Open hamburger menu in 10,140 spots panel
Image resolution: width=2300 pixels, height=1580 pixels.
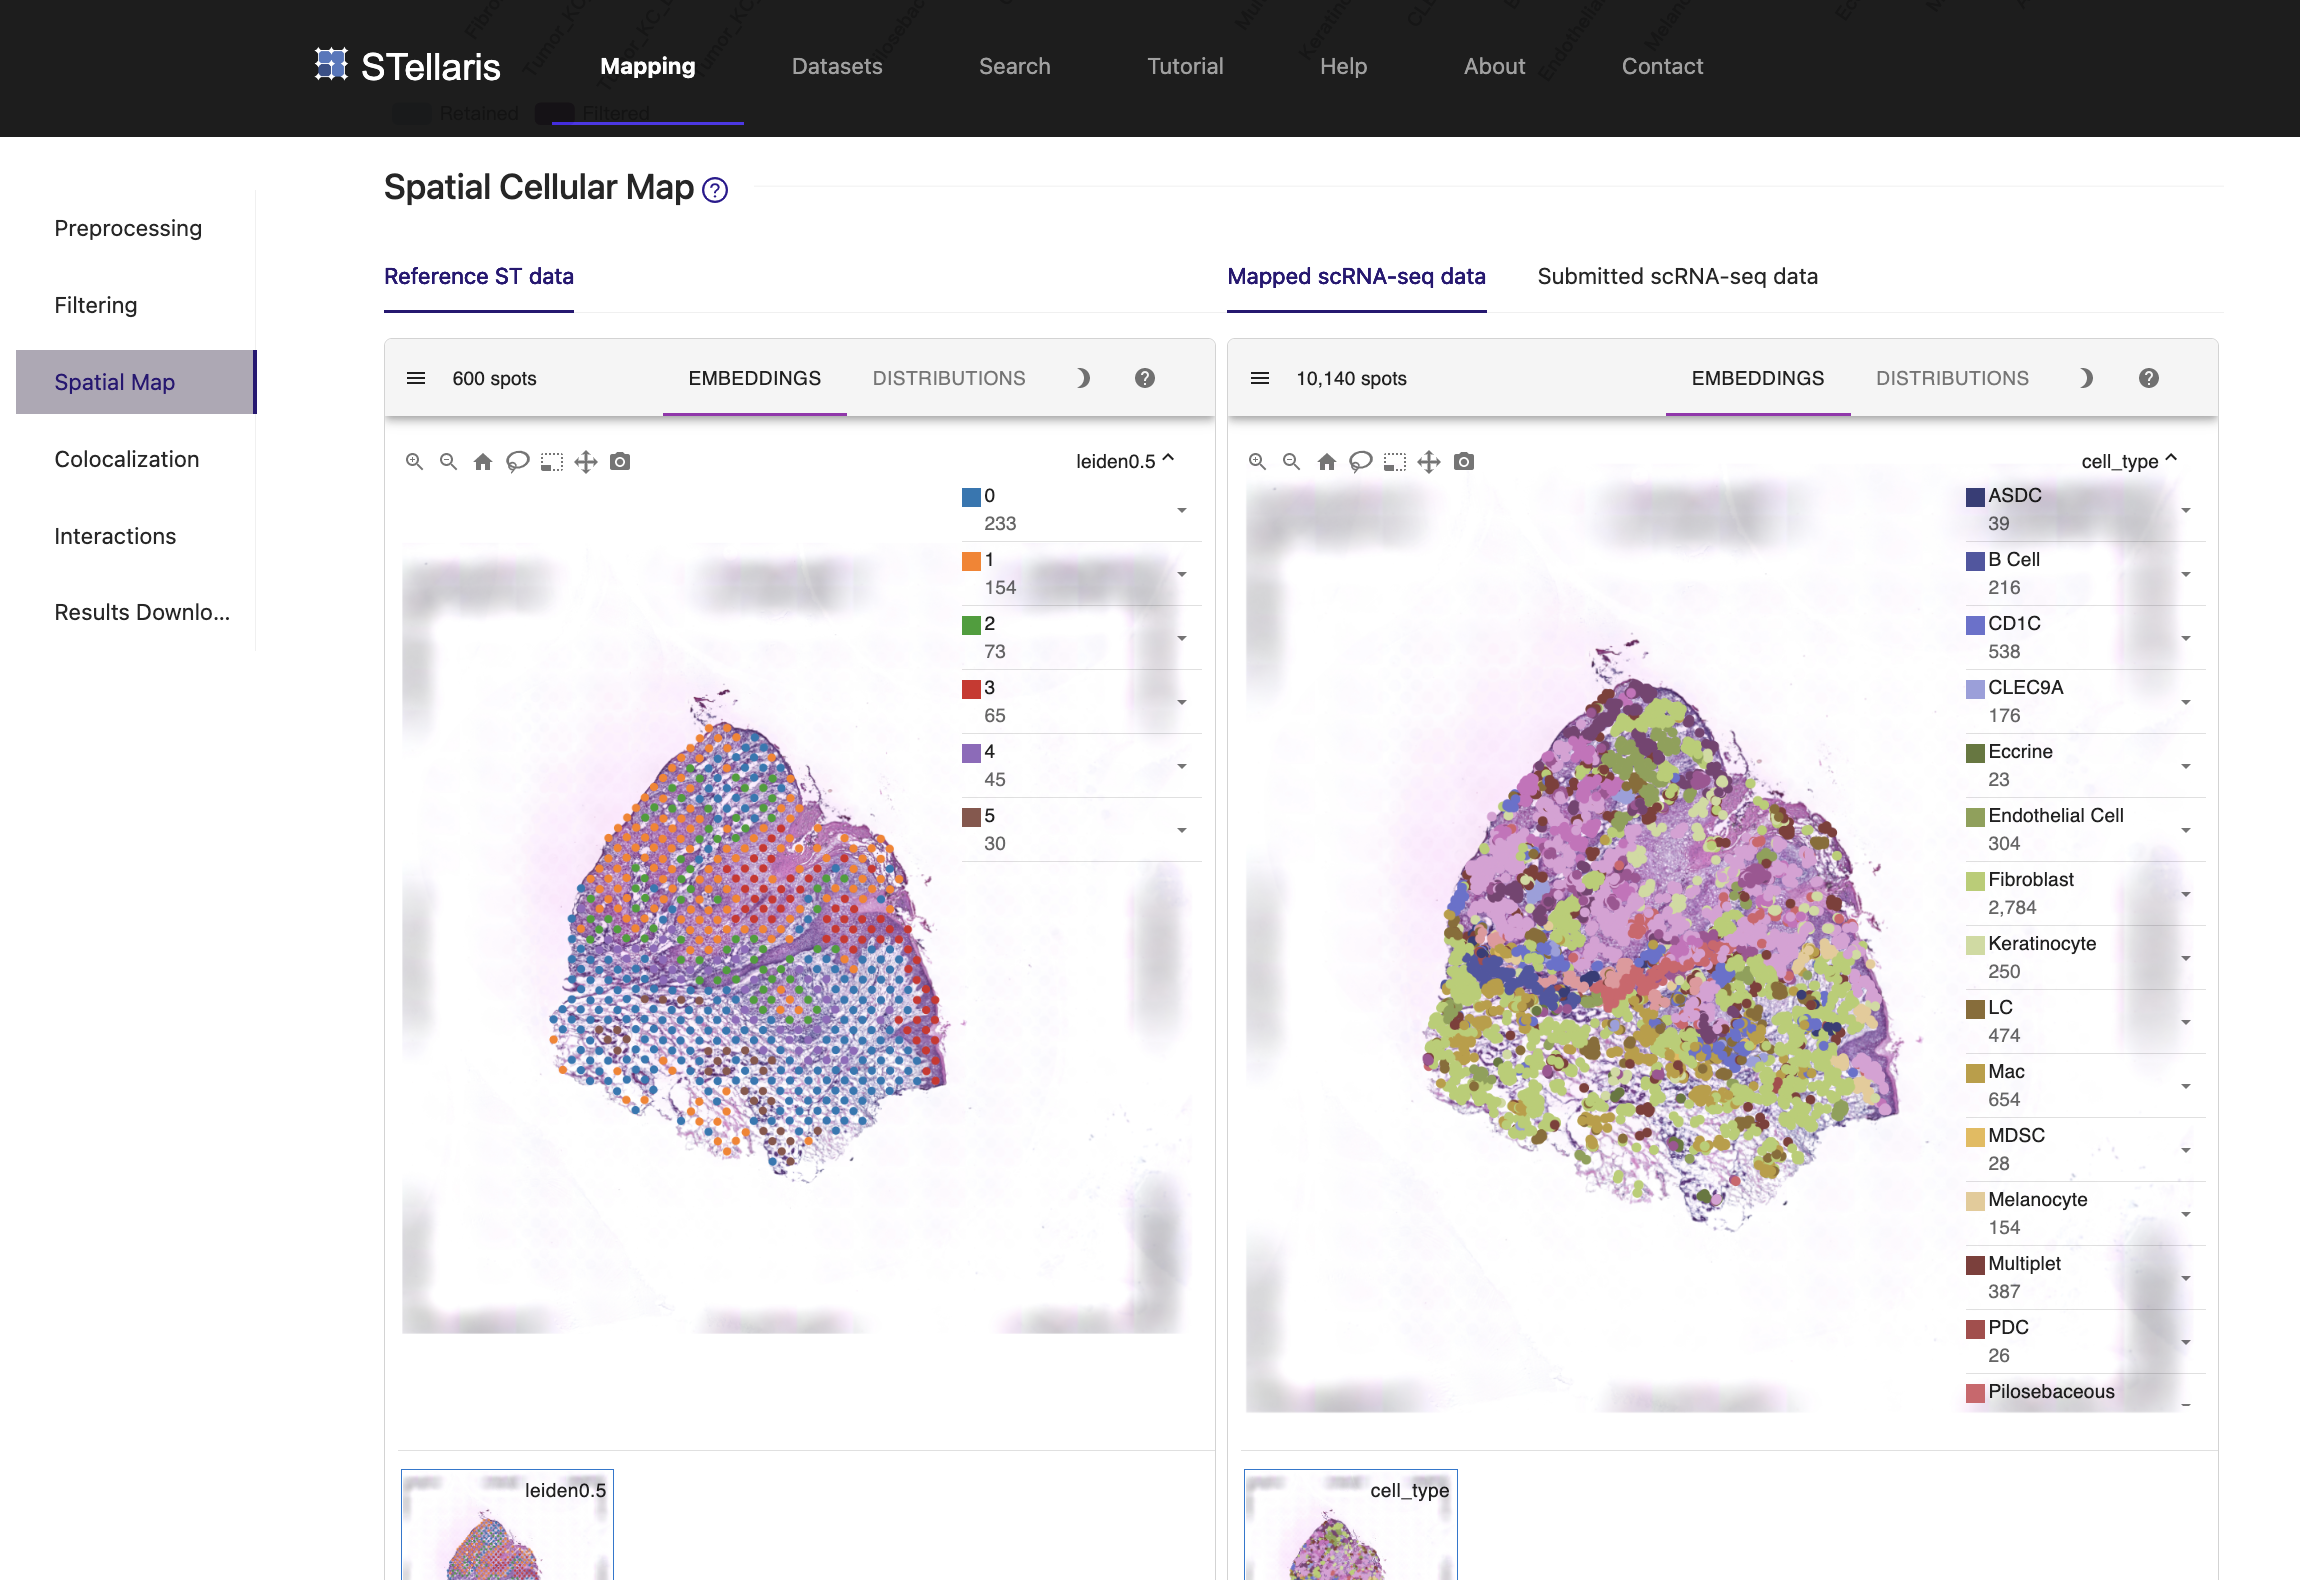click(x=1260, y=378)
